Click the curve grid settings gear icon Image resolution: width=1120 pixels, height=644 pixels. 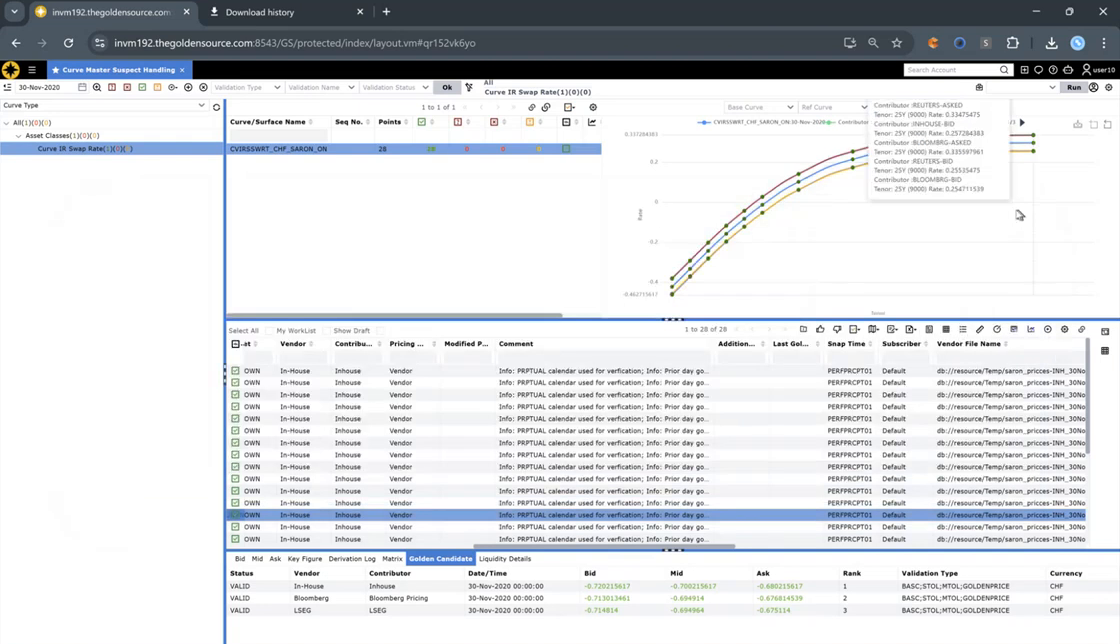point(593,107)
